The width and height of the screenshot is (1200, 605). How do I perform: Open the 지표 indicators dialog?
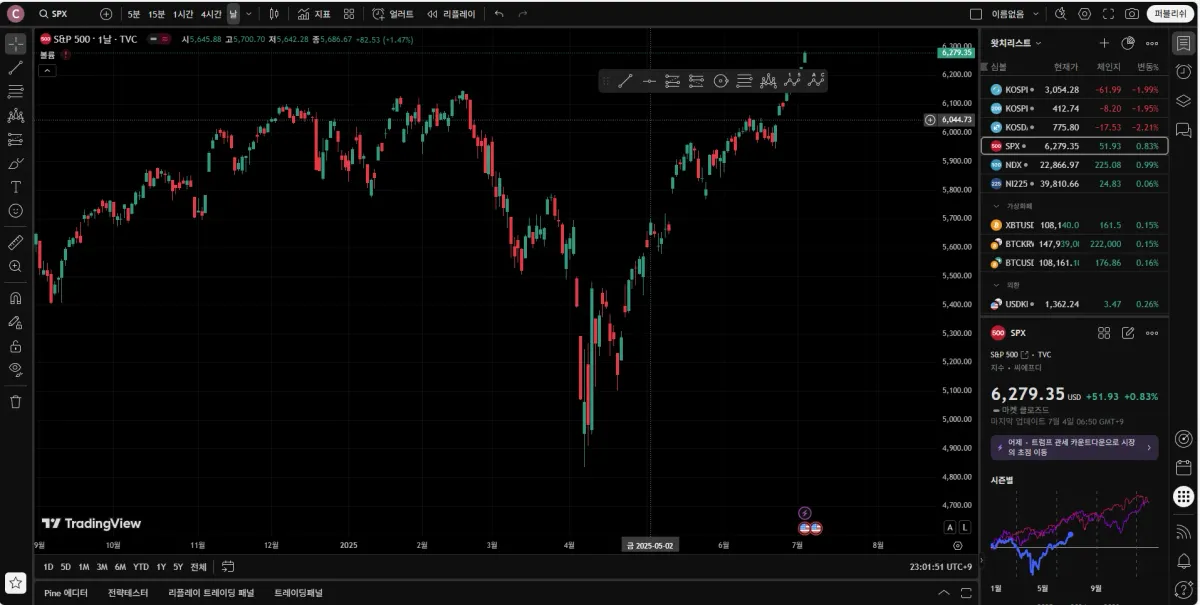coord(314,14)
